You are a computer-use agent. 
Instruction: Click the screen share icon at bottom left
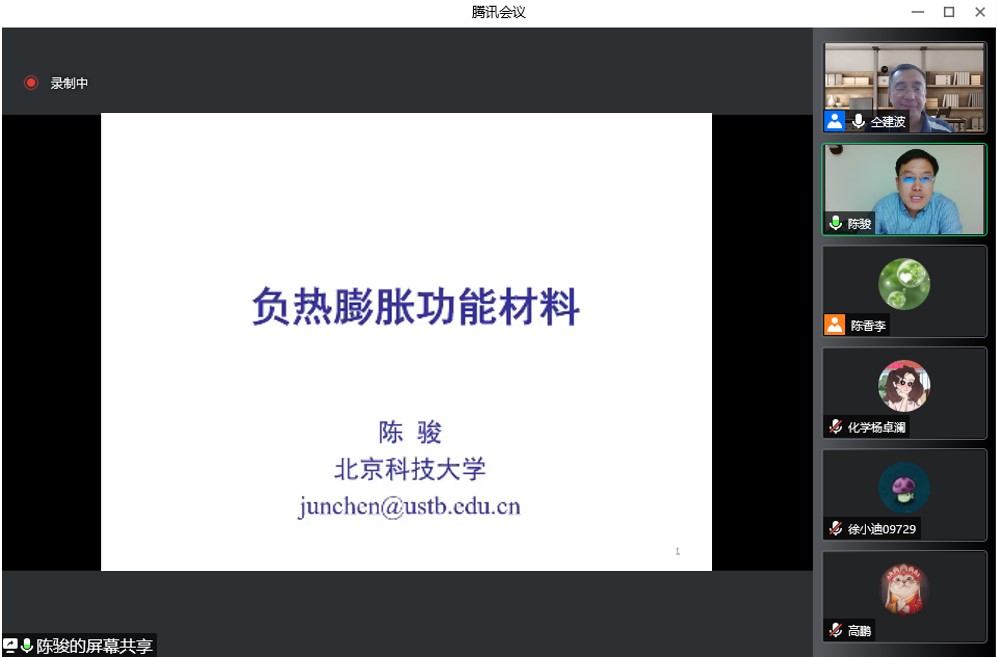coord(10,646)
